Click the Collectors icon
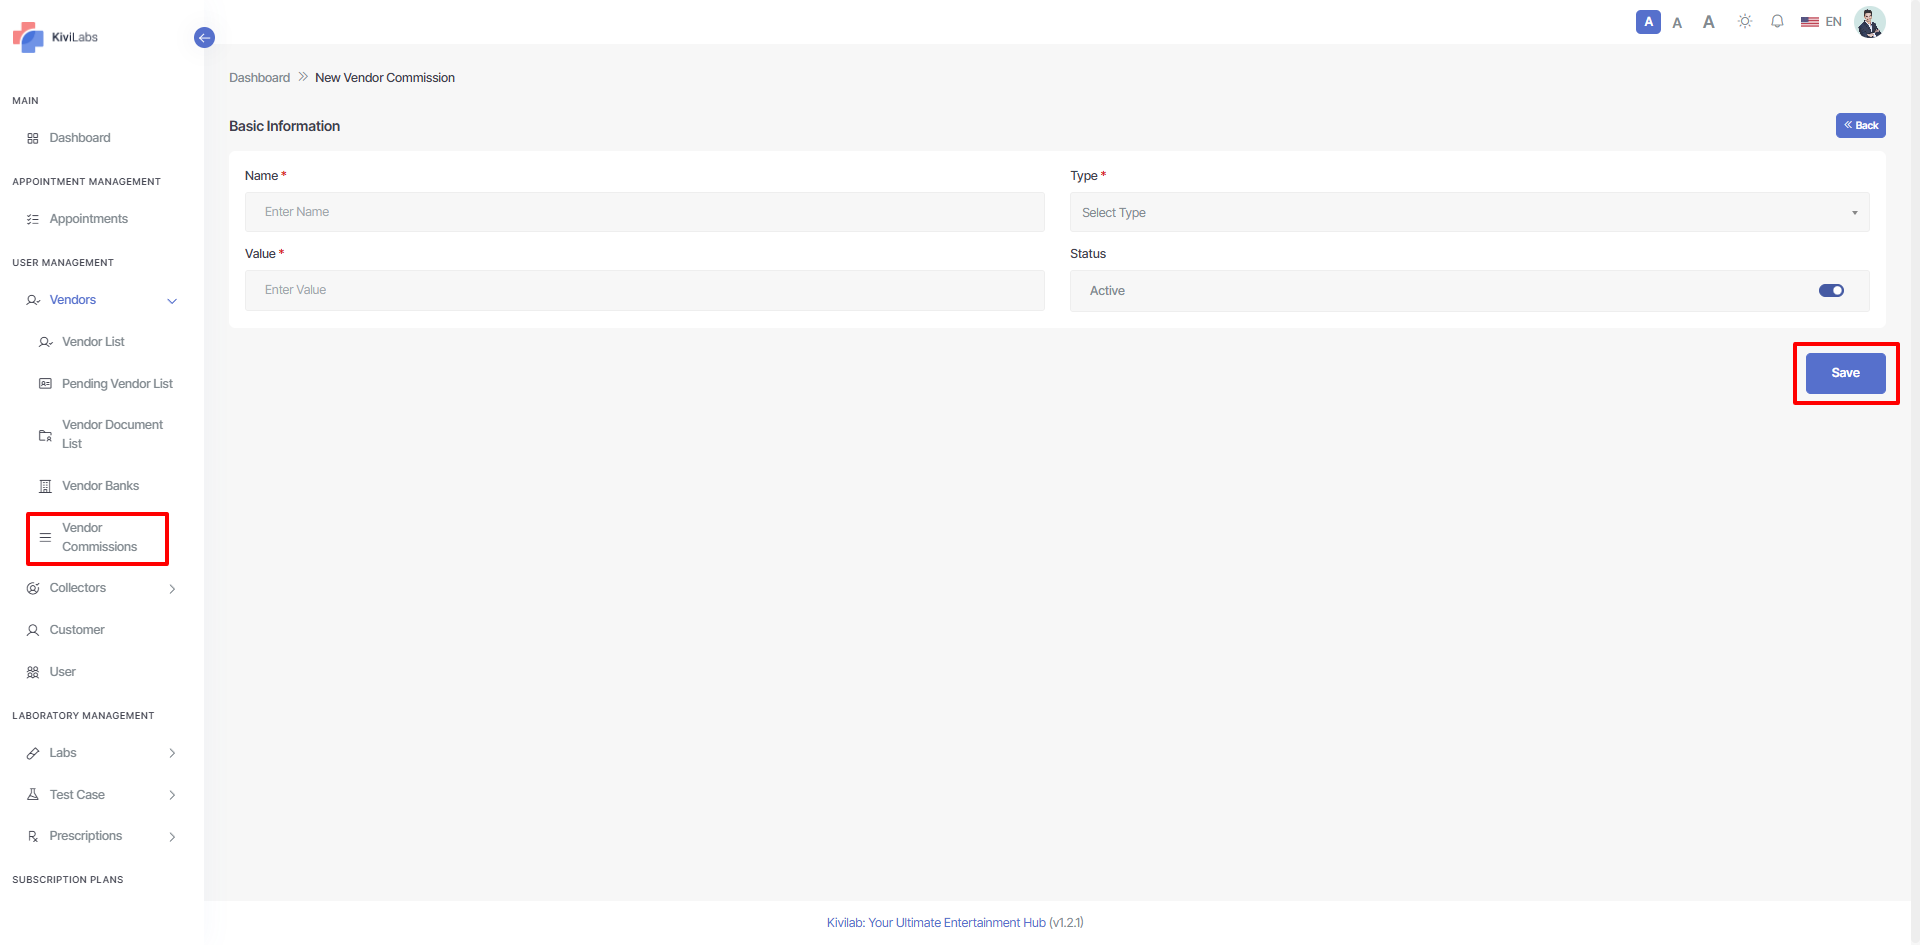This screenshot has height=945, width=1920. [33, 588]
